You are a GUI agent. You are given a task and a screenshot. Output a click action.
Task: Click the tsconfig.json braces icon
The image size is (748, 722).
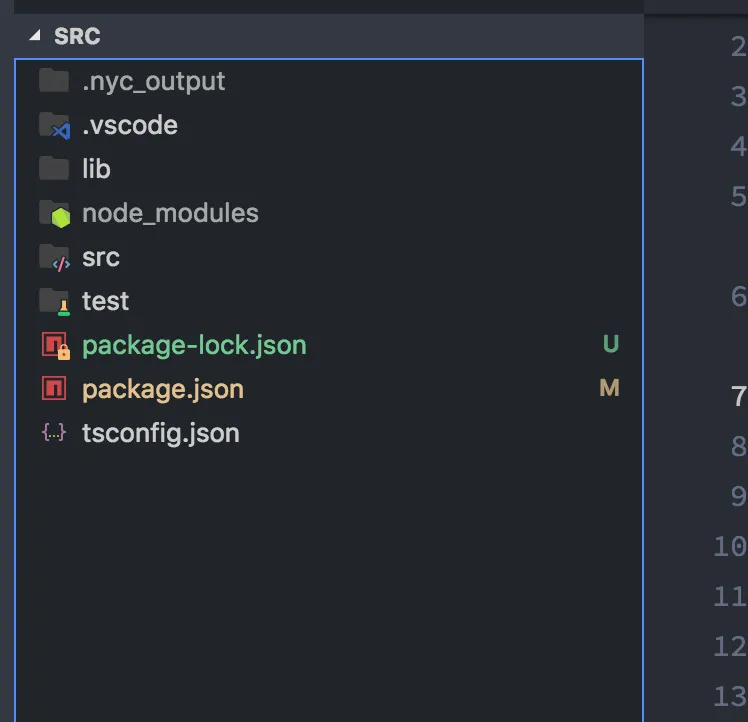tap(53, 433)
